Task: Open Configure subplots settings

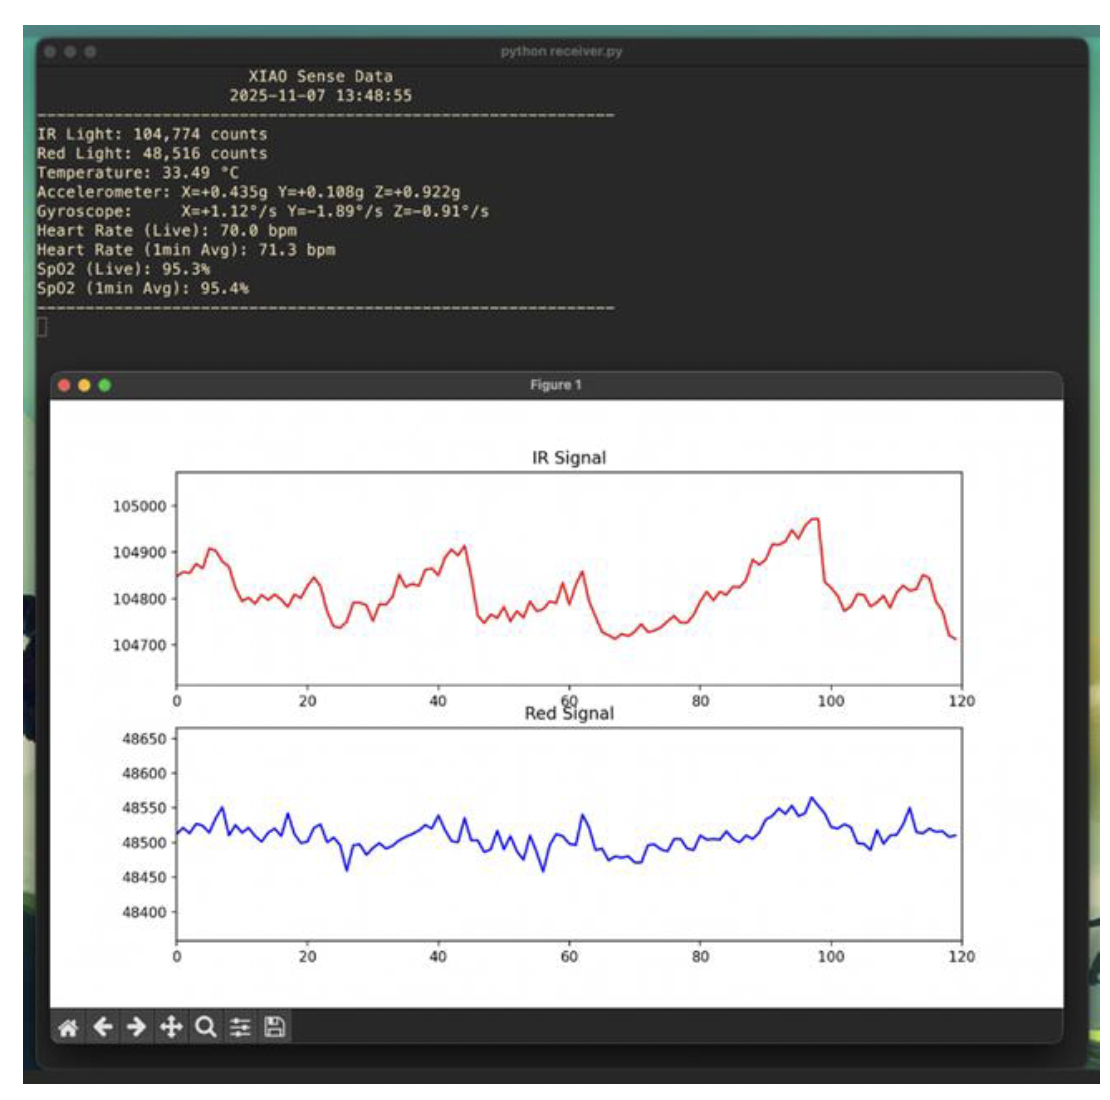Action: (240, 1026)
